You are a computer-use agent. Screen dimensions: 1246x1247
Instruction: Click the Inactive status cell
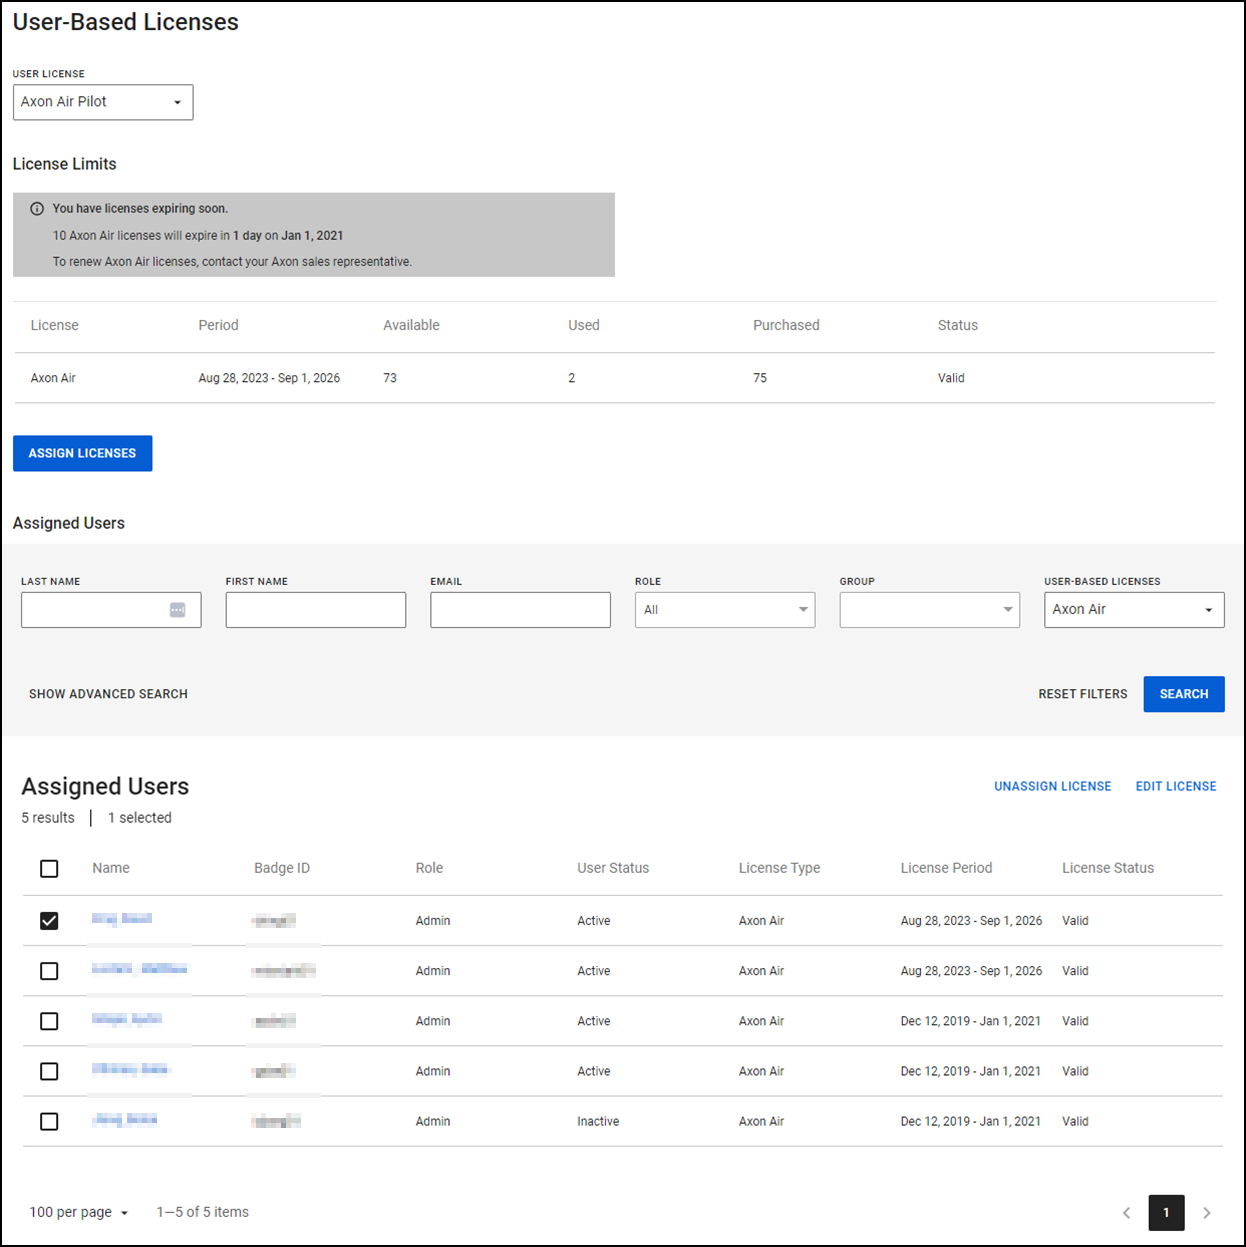tap(598, 1122)
